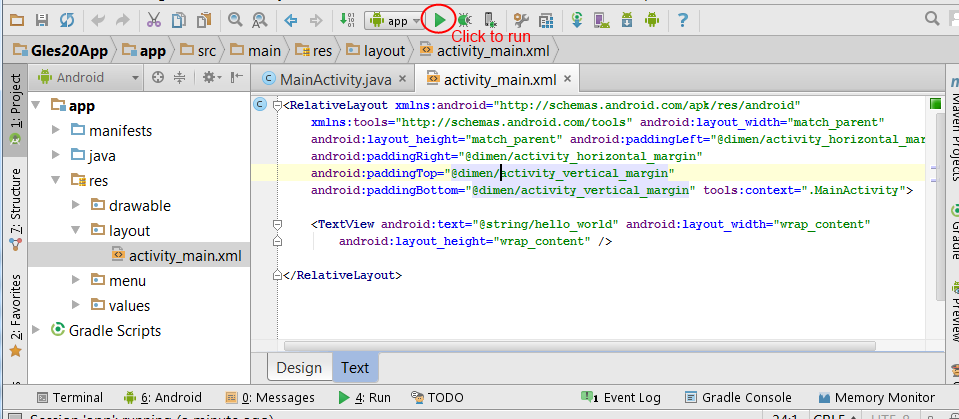The height and width of the screenshot is (419, 959).
Task: Click the Debug app bug icon
Action: (x=466, y=19)
